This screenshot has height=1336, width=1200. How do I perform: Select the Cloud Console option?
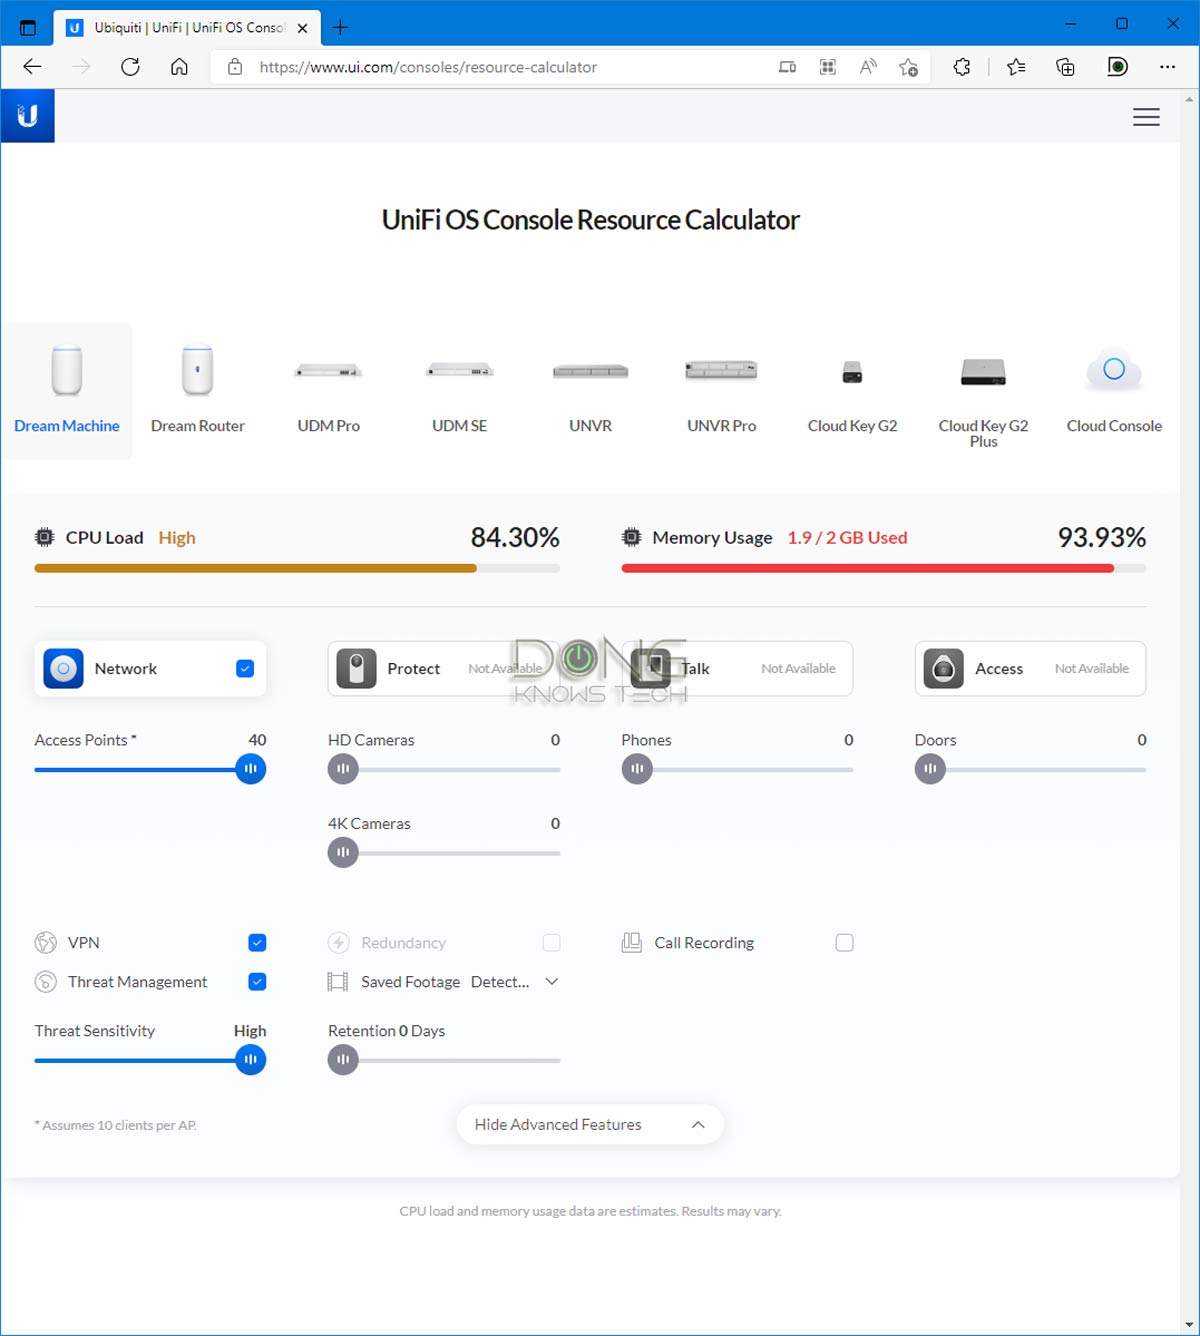pos(1114,391)
